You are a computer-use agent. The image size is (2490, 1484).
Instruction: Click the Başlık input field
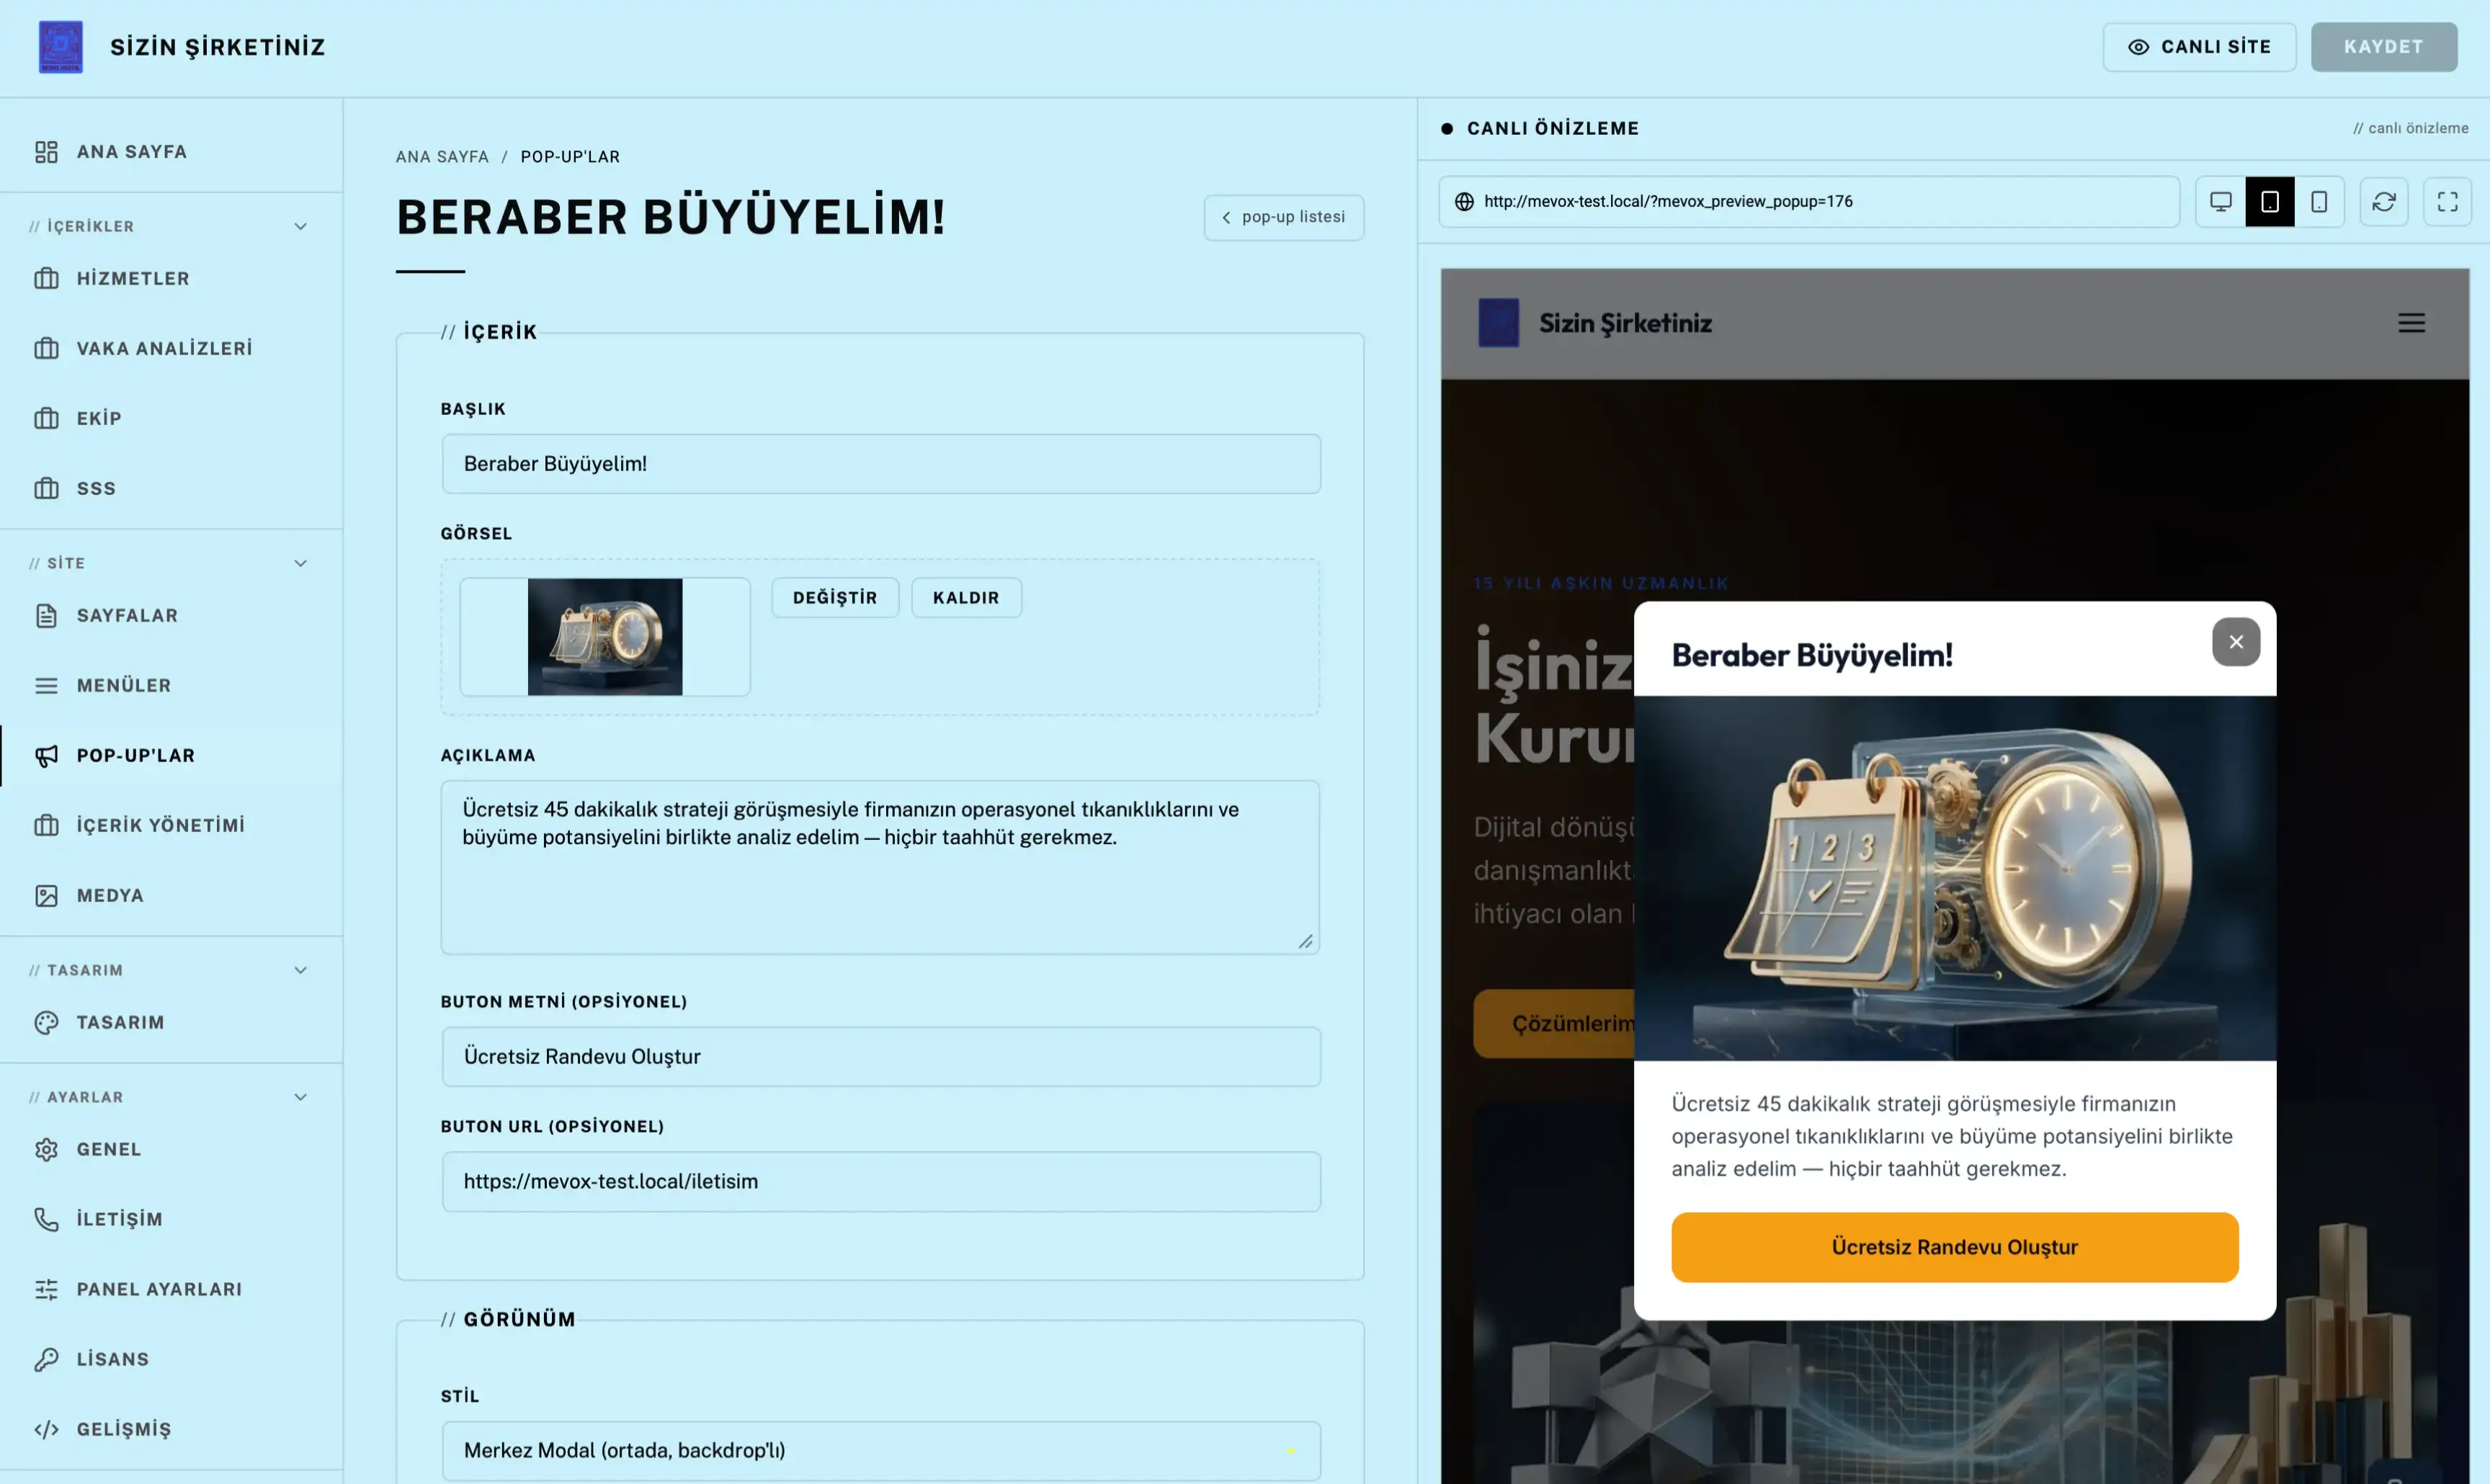[881, 464]
